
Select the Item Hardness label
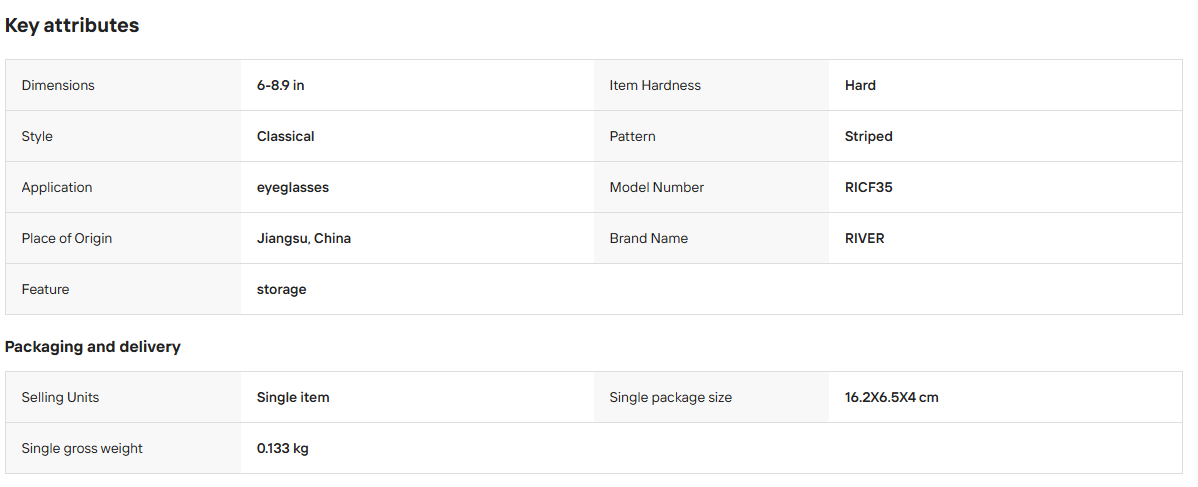click(655, 85)
